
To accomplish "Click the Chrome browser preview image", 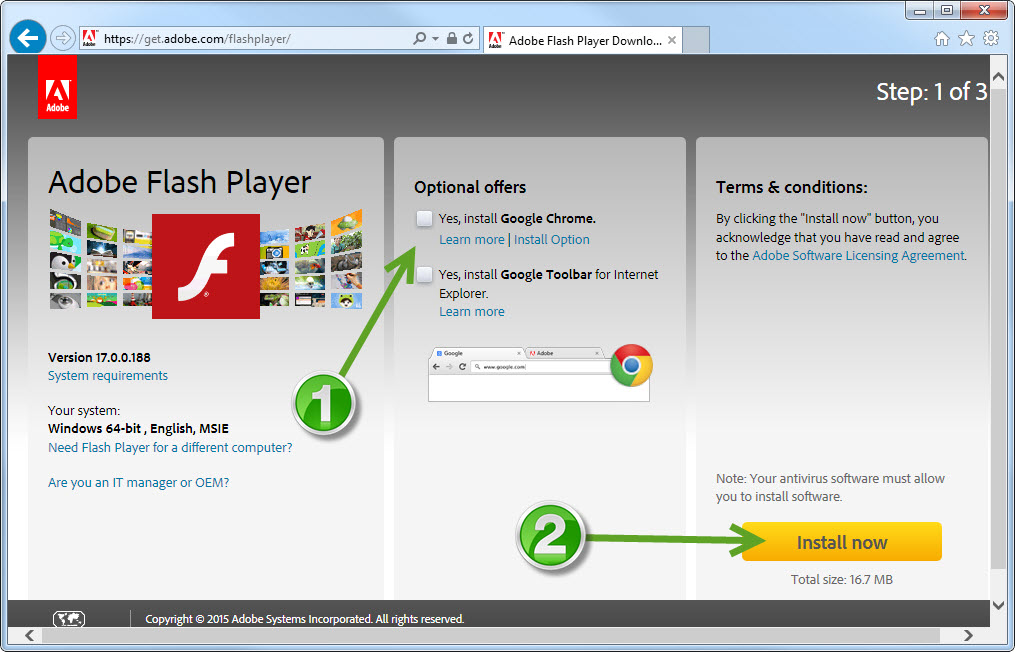I will (539, 373).
